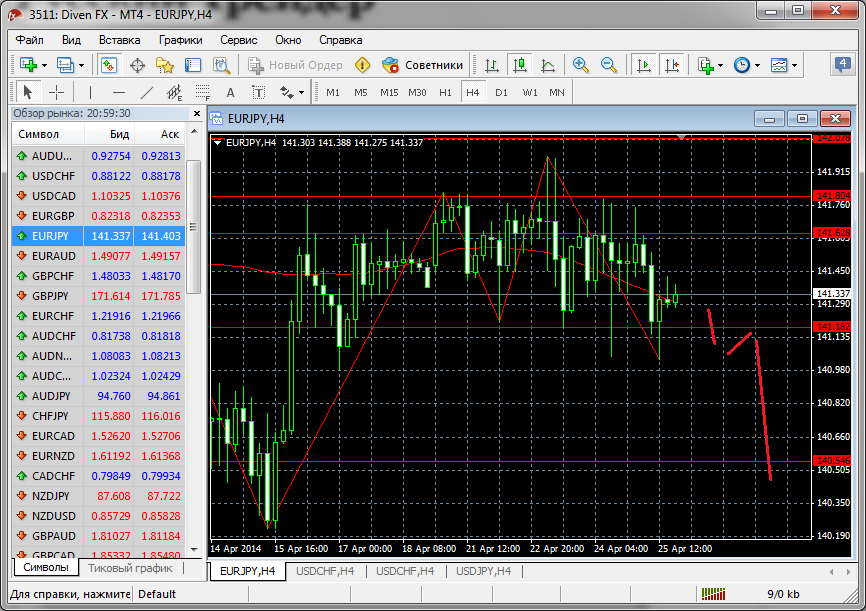Select the cursor arrow tool
Viewport: 866px width, 611px height.
point(27,92)
